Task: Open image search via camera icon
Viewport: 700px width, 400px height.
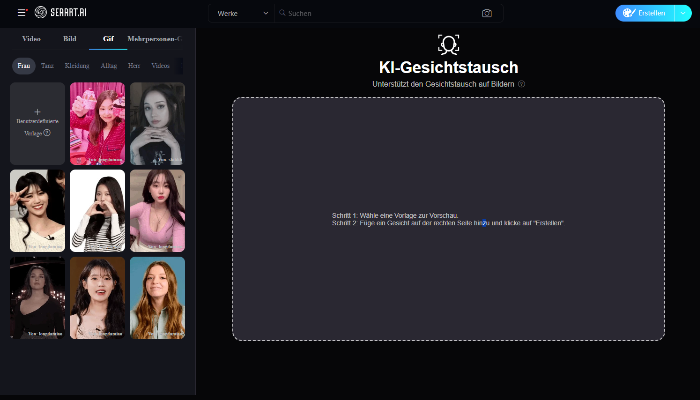Action: 487,13
